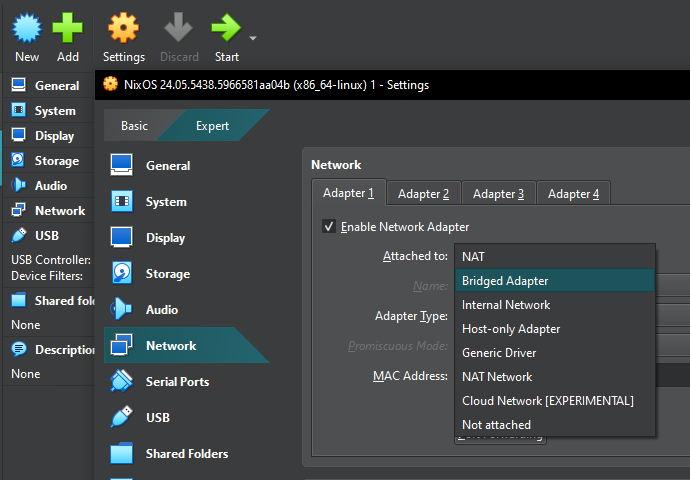Choose Host-only Adapter attachment option

coord(555,329)
